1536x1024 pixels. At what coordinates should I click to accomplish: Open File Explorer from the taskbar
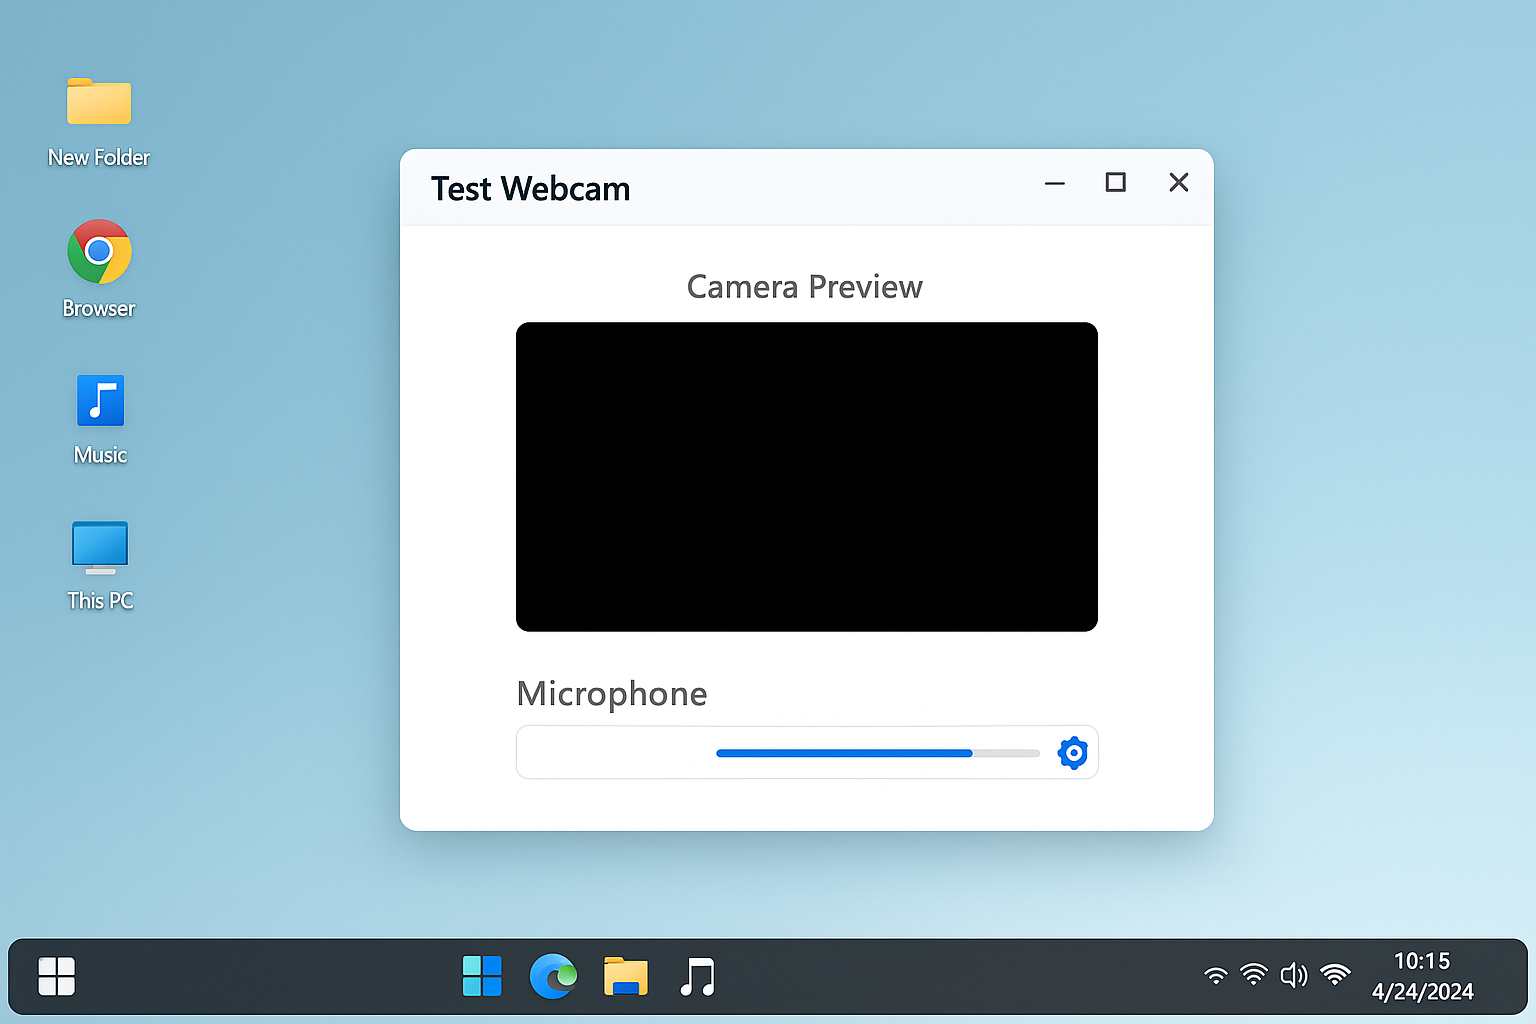click(x=625, y=976)
